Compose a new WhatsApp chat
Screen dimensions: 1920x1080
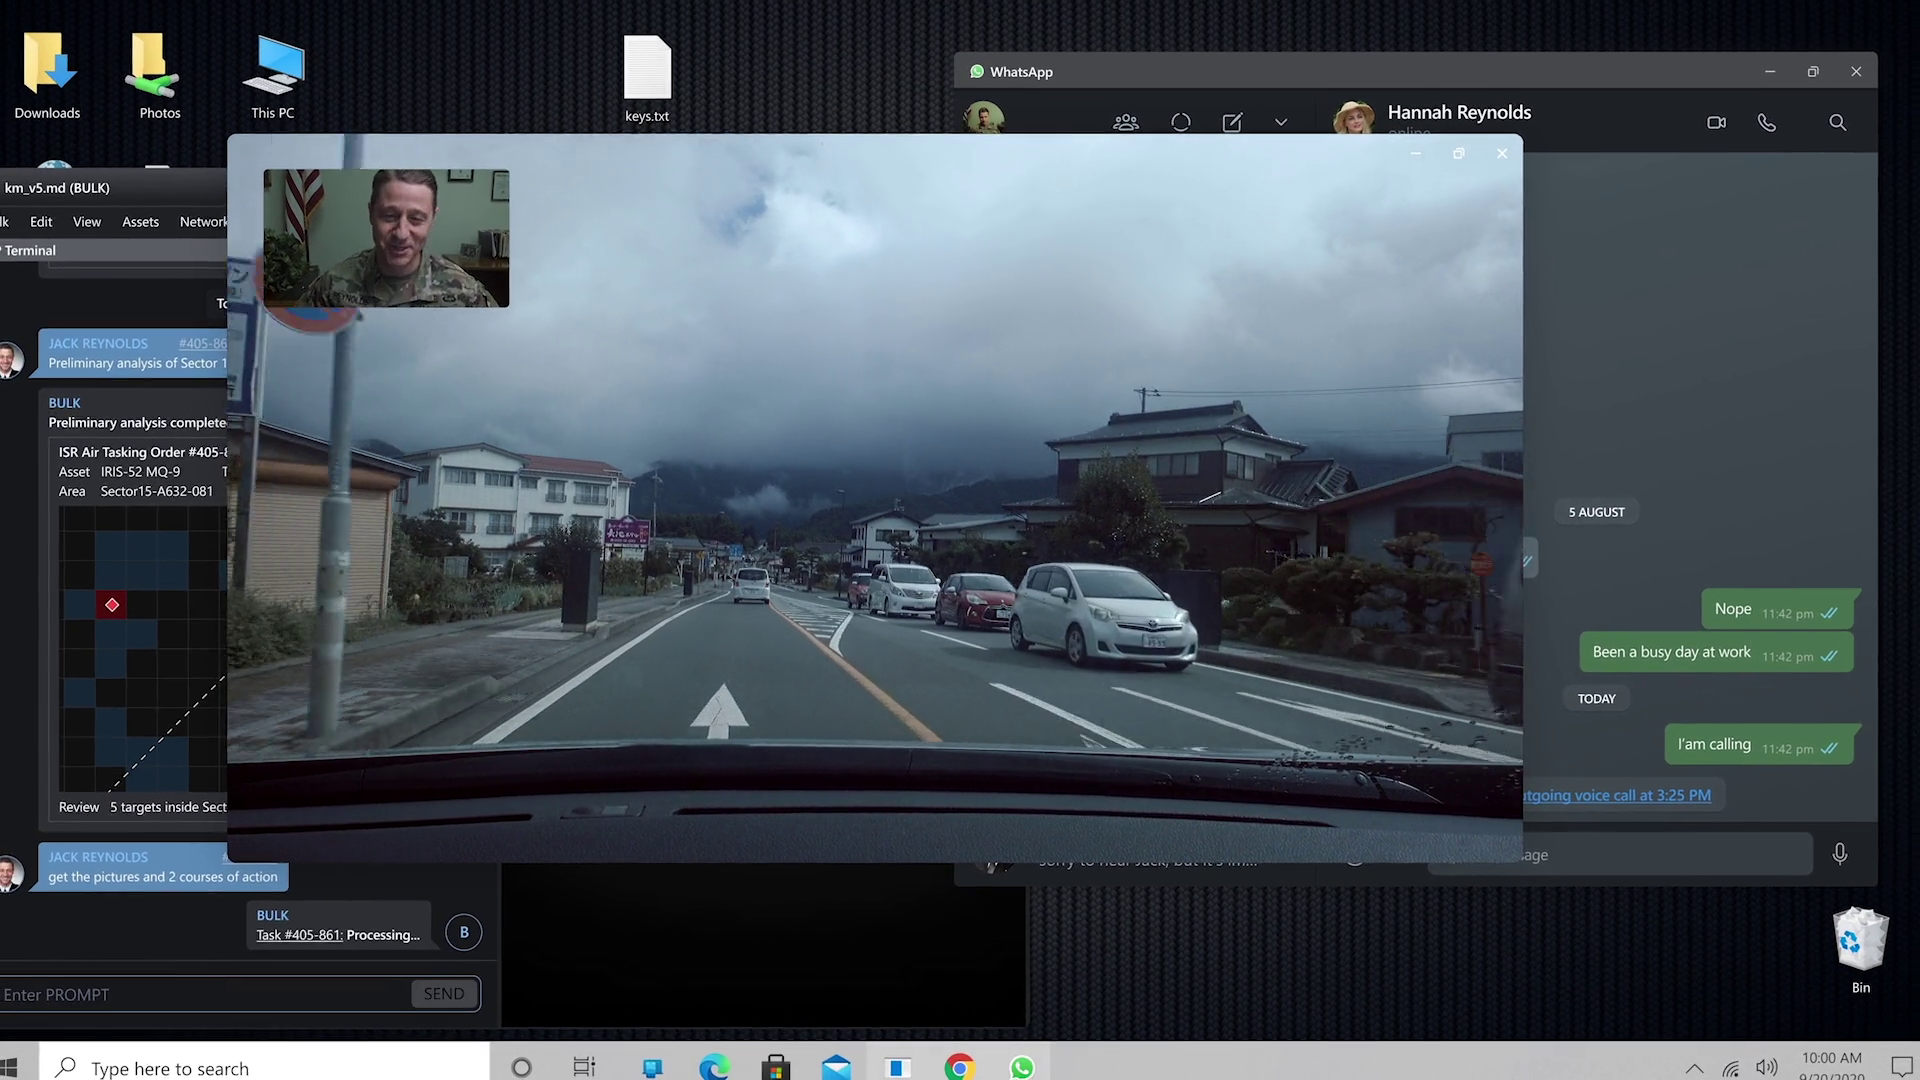coord(1232,122)
